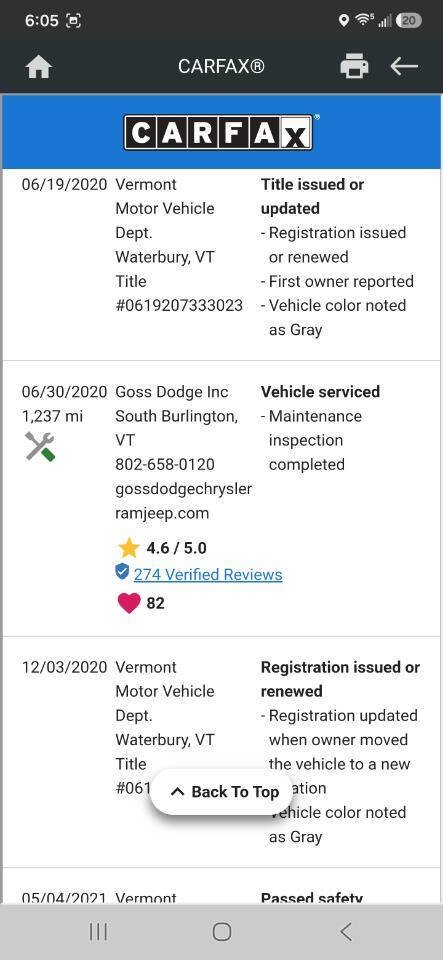The width and height of the screenshot is (443, 960).
Task: Open the 274 Verified Reviews link
Action: [208, 574]
